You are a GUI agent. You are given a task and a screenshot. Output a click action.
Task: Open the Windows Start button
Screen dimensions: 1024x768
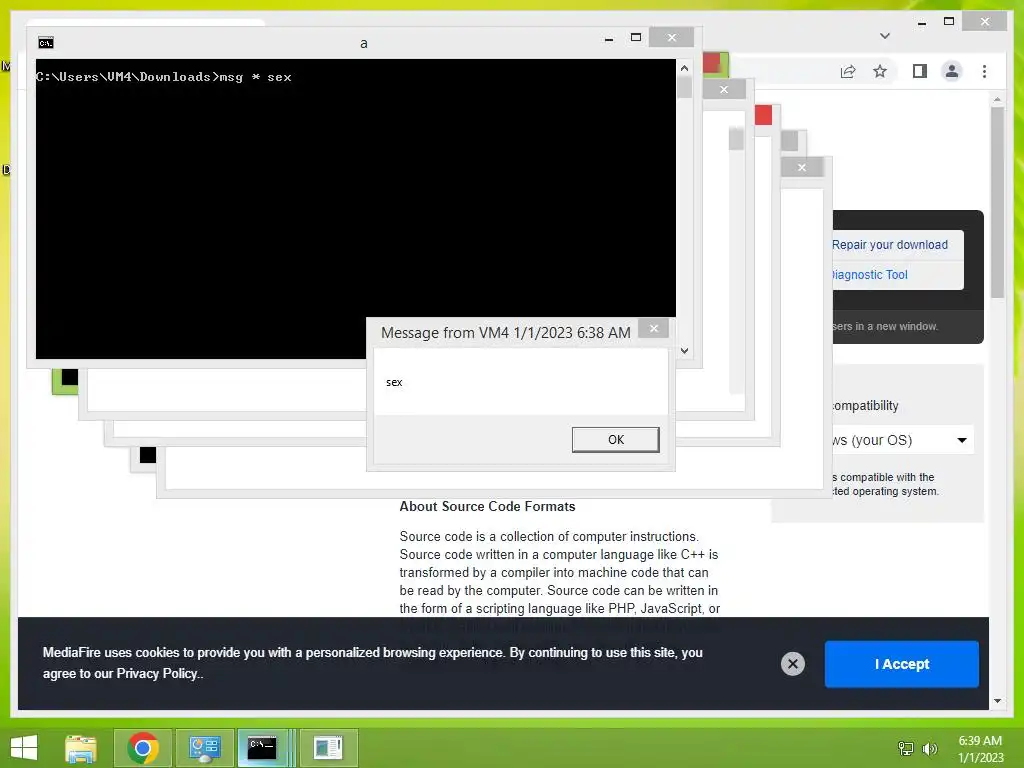tap(24, 748)
